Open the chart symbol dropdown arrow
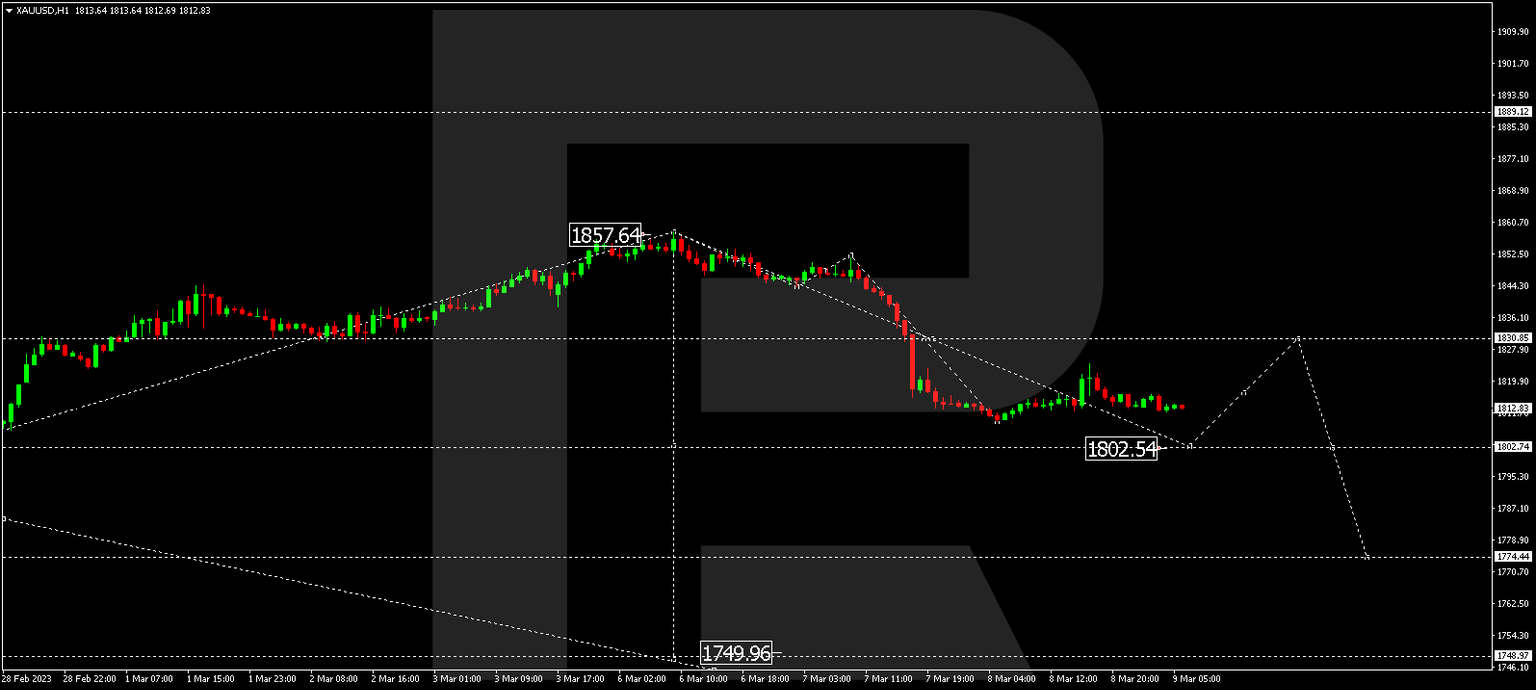1536x690 pixels. [10, 10]
